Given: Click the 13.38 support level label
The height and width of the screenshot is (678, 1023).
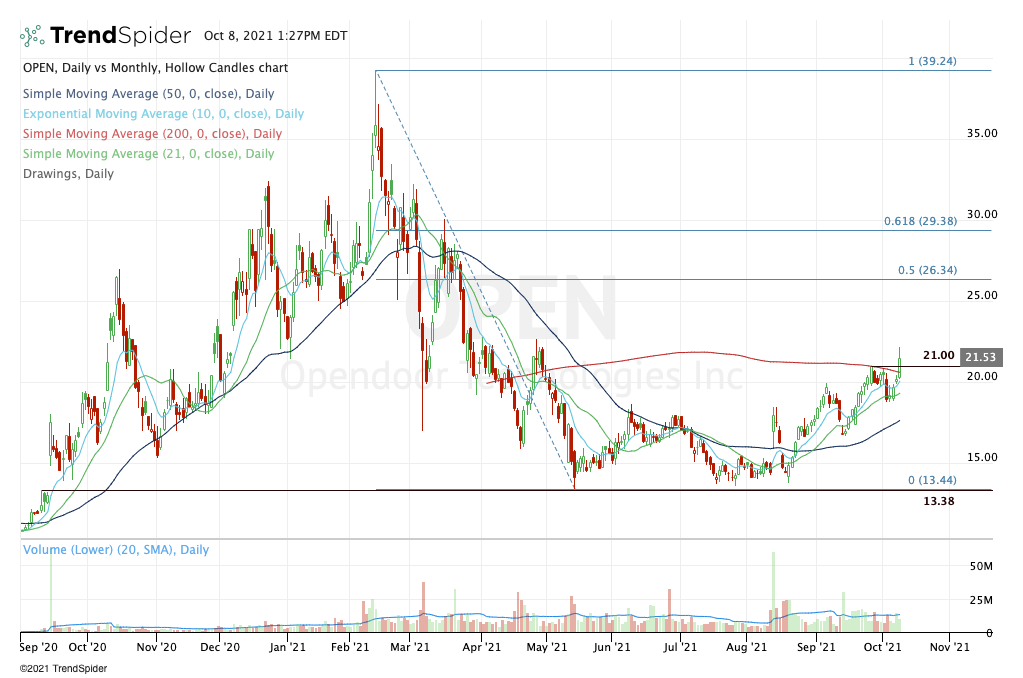Looking at the screenshot, I should 937,501.
